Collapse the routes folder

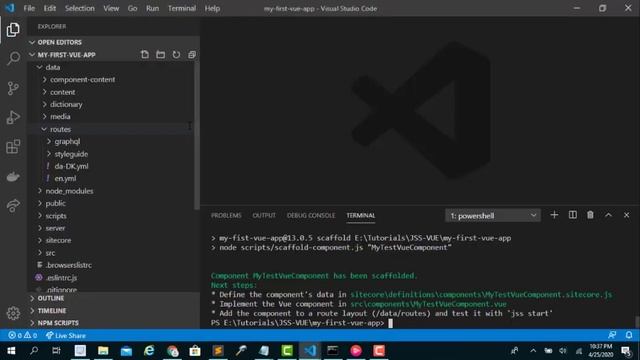coord(111,129)
